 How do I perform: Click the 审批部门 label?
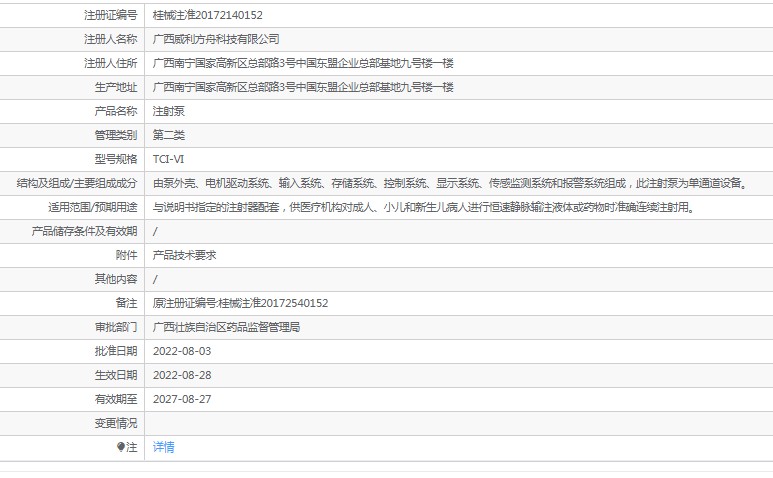116,327
